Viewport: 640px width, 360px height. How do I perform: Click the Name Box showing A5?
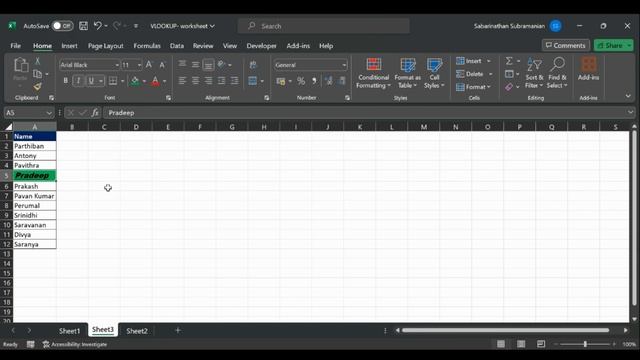click(29, 113)
